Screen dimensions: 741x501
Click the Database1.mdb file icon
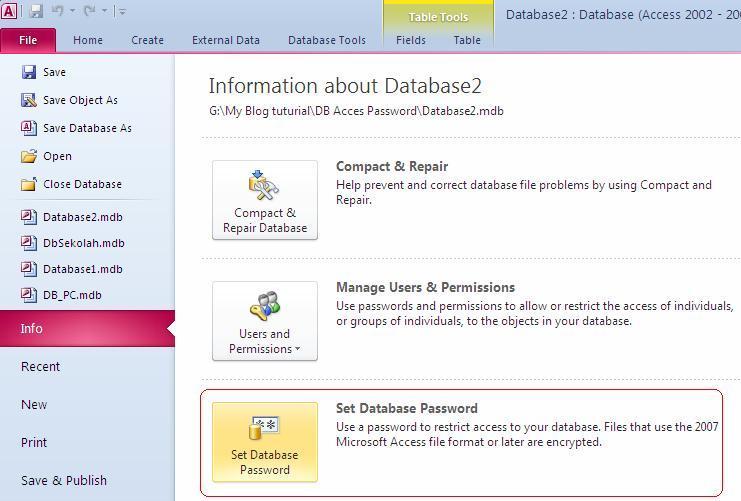point(29,269)
